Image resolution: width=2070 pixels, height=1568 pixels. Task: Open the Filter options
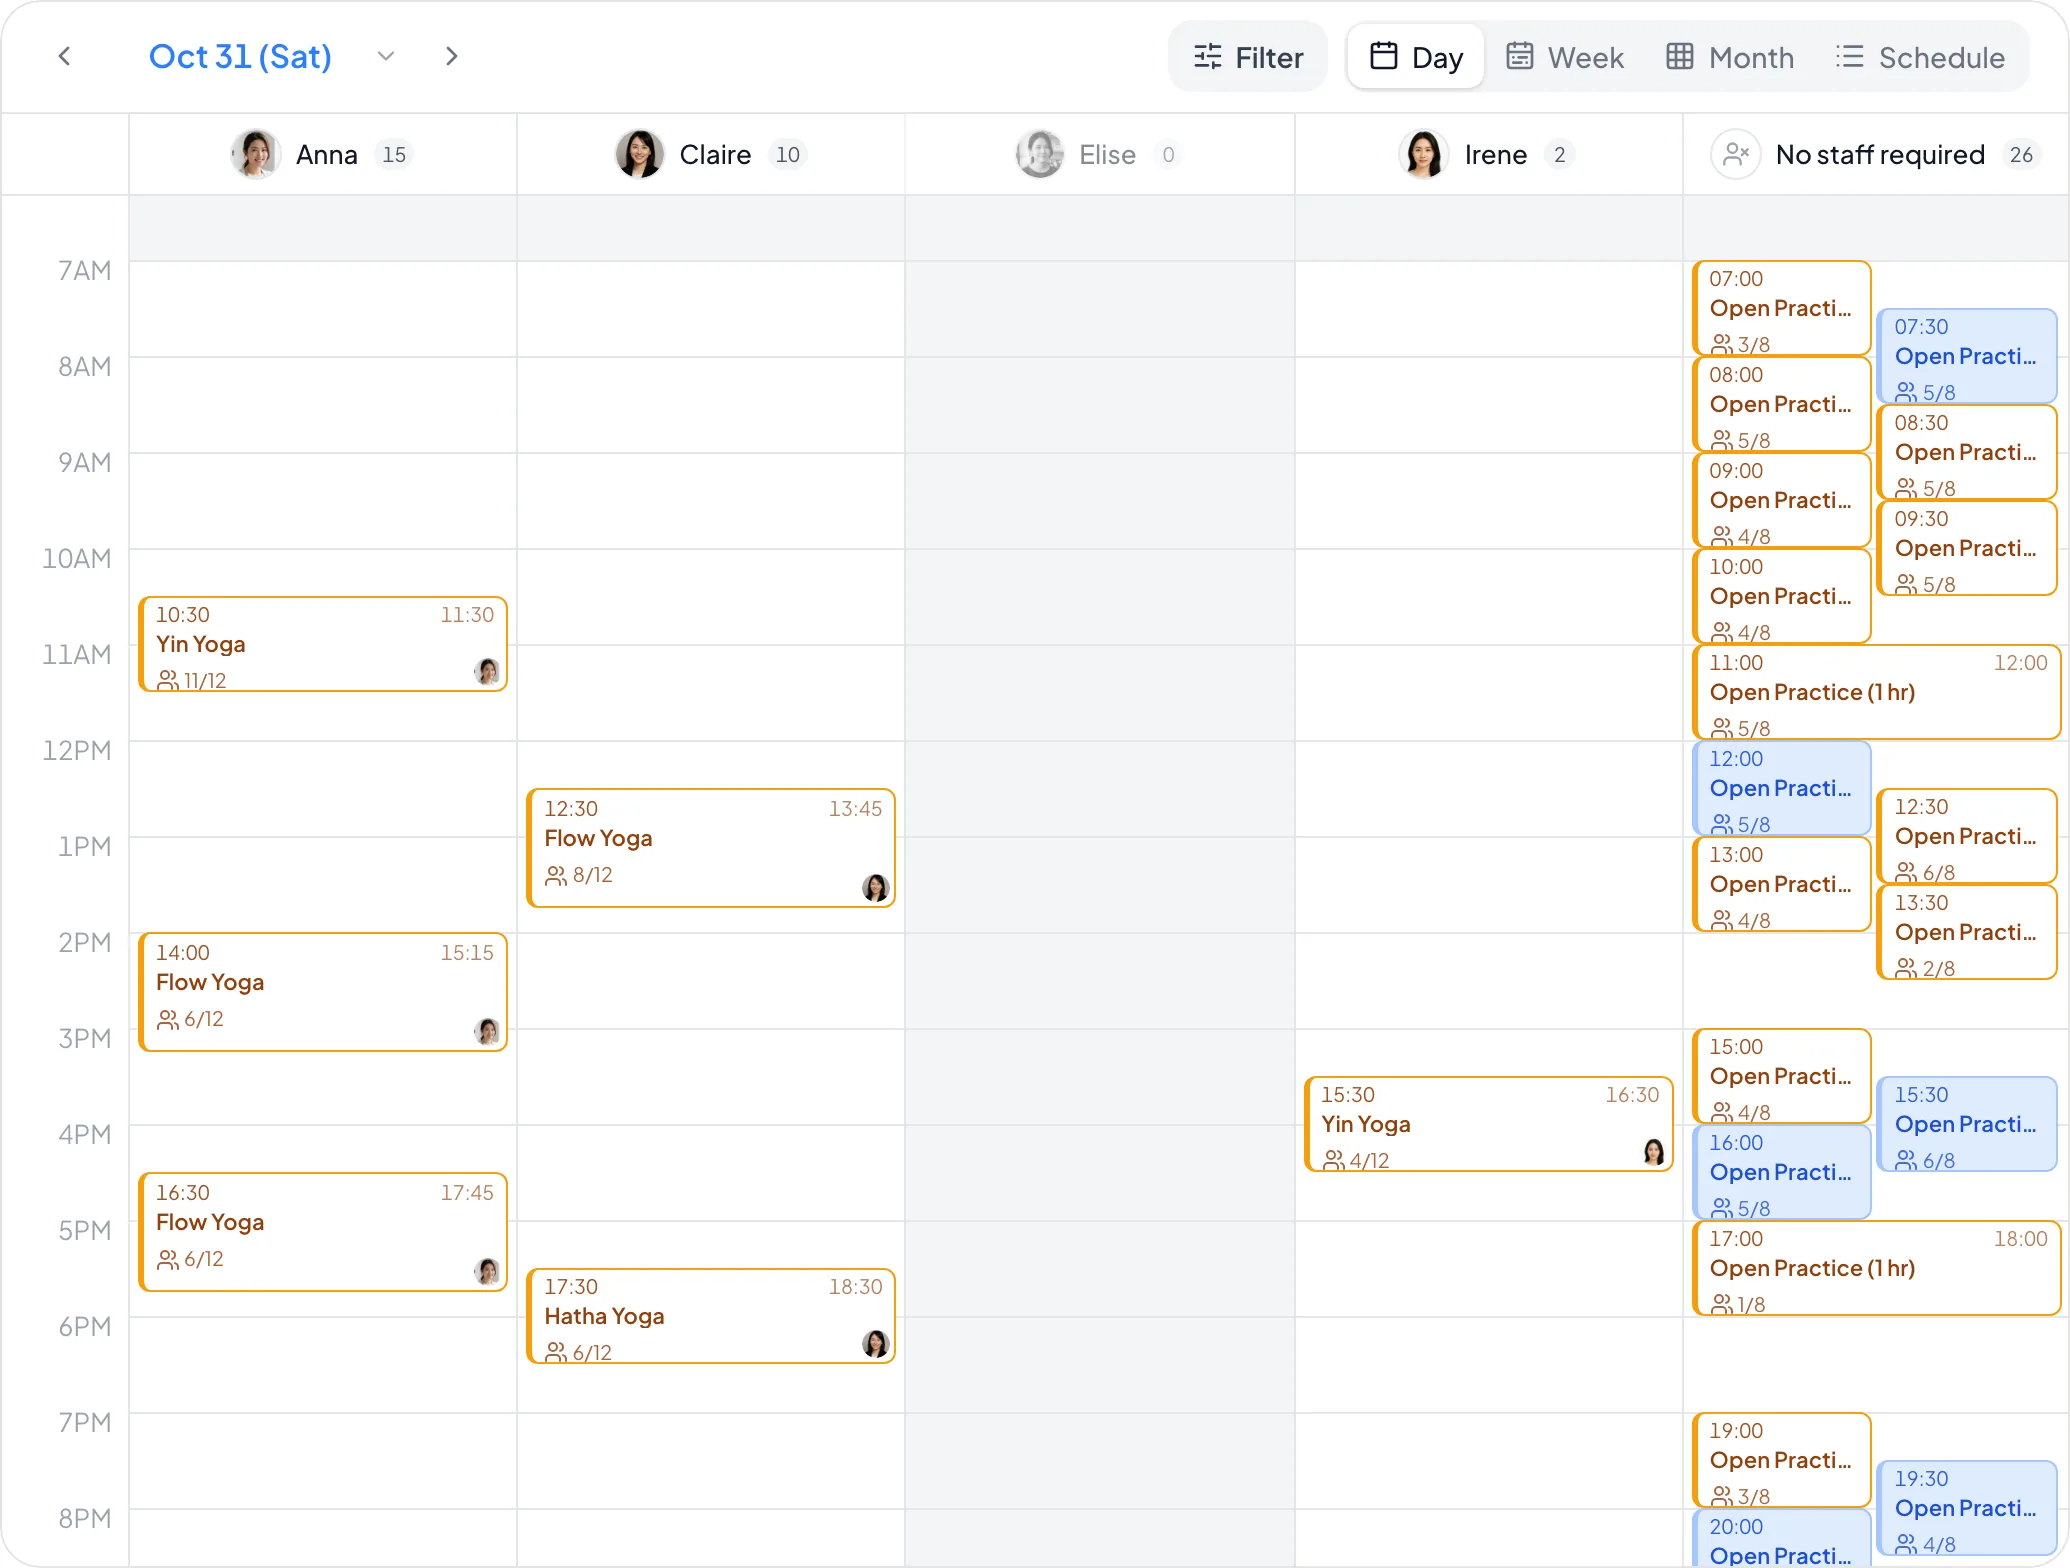pos(1248,57)
